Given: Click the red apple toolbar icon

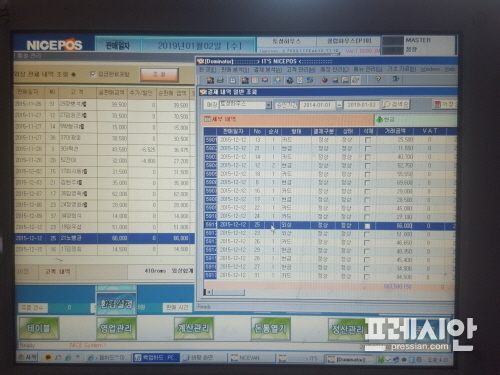Looking at the screenshot, I should (324, 80).
